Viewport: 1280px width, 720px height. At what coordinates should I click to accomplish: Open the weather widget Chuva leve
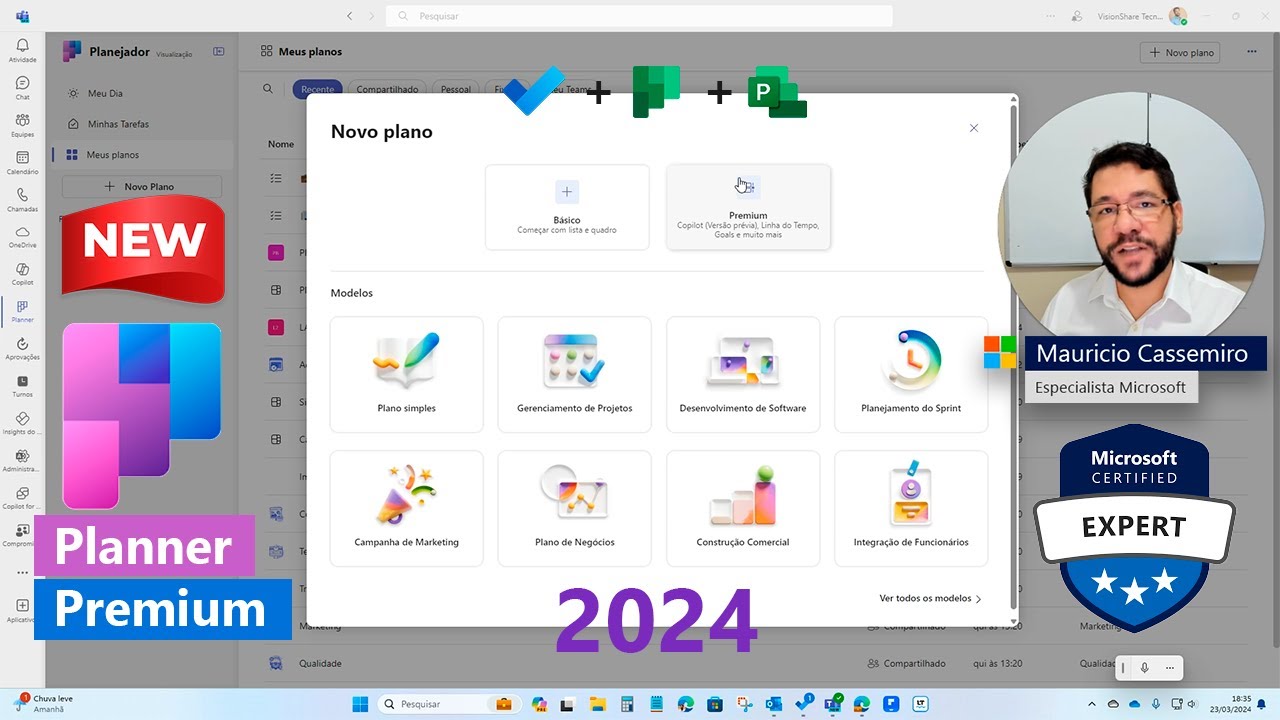(x=42, y=703)
